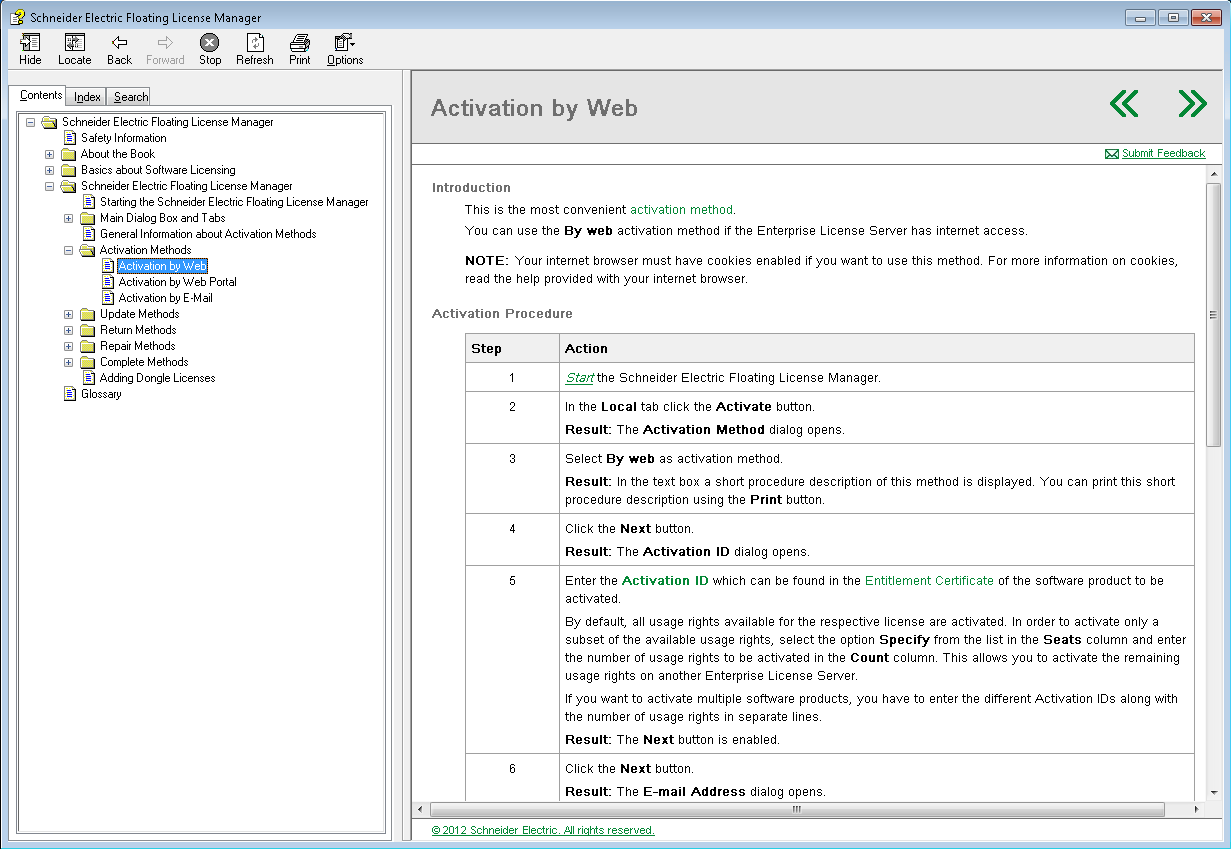Expand the Update Methods node
This screenshot has height=849, width=1231.
(69, 314)
